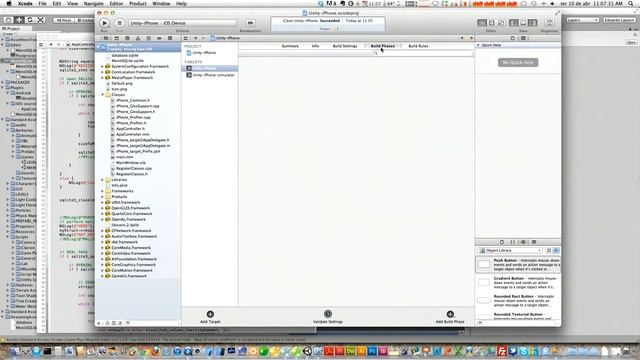Show the File inspector icon in utilities

tap(513, 38)
